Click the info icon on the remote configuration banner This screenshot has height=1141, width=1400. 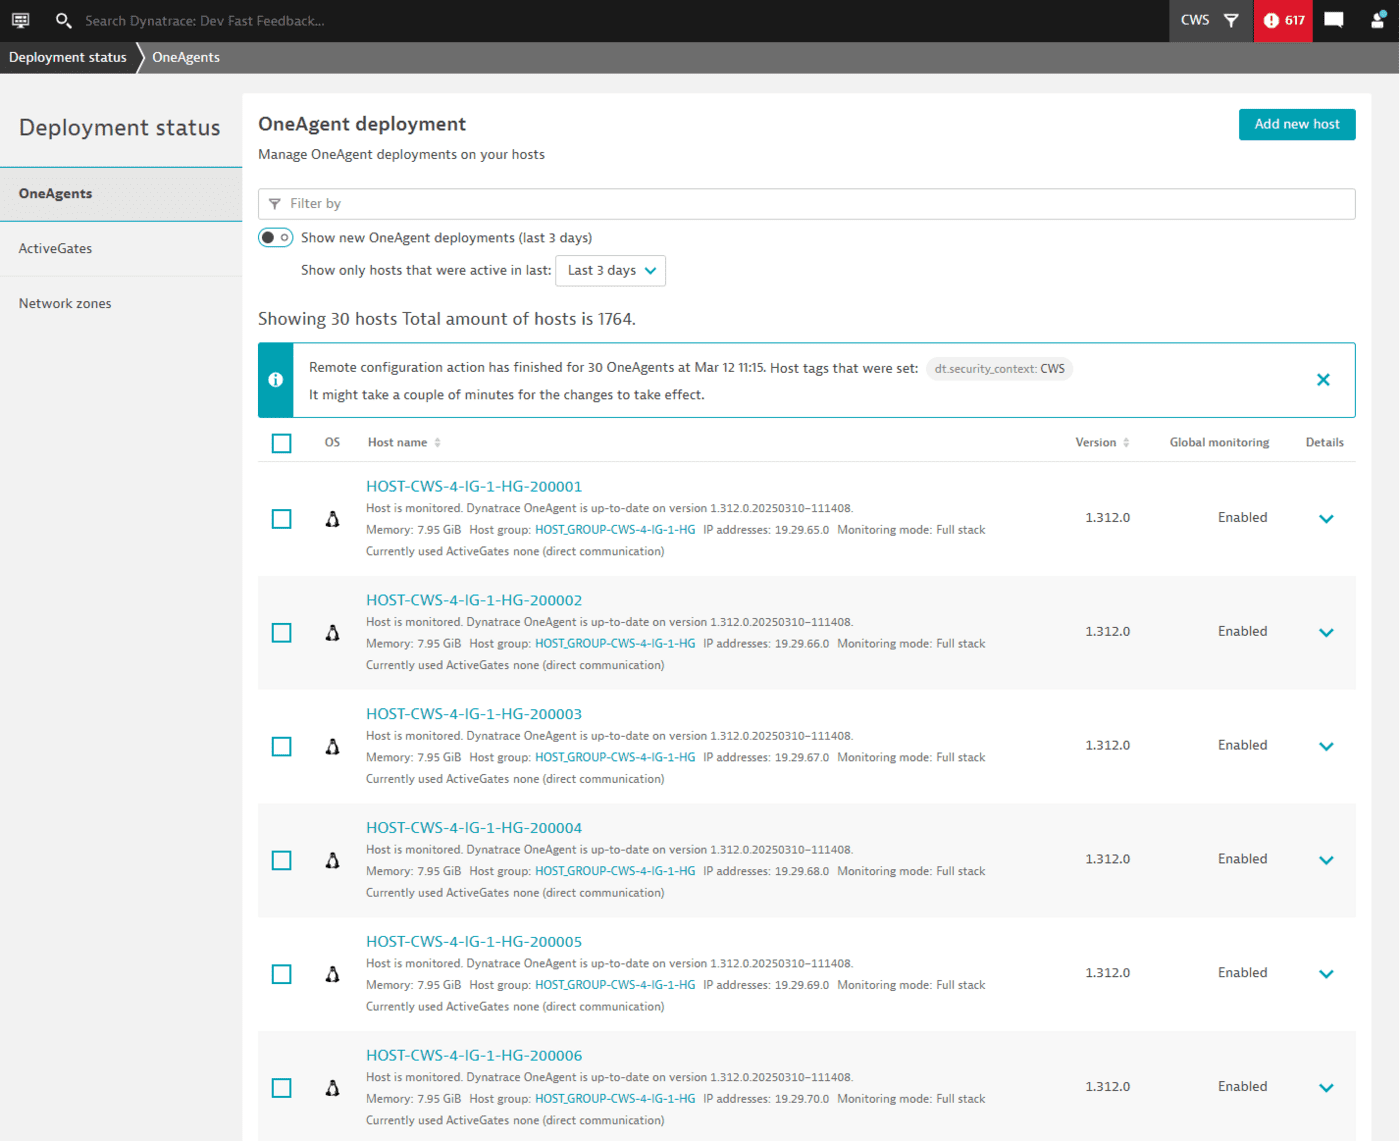[275, 380]
